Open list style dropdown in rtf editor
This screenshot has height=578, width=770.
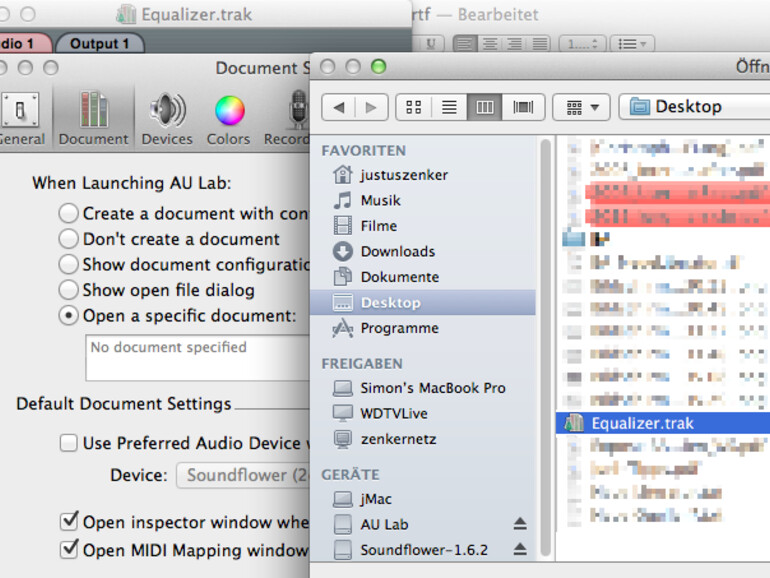click(x=632, y=44)
